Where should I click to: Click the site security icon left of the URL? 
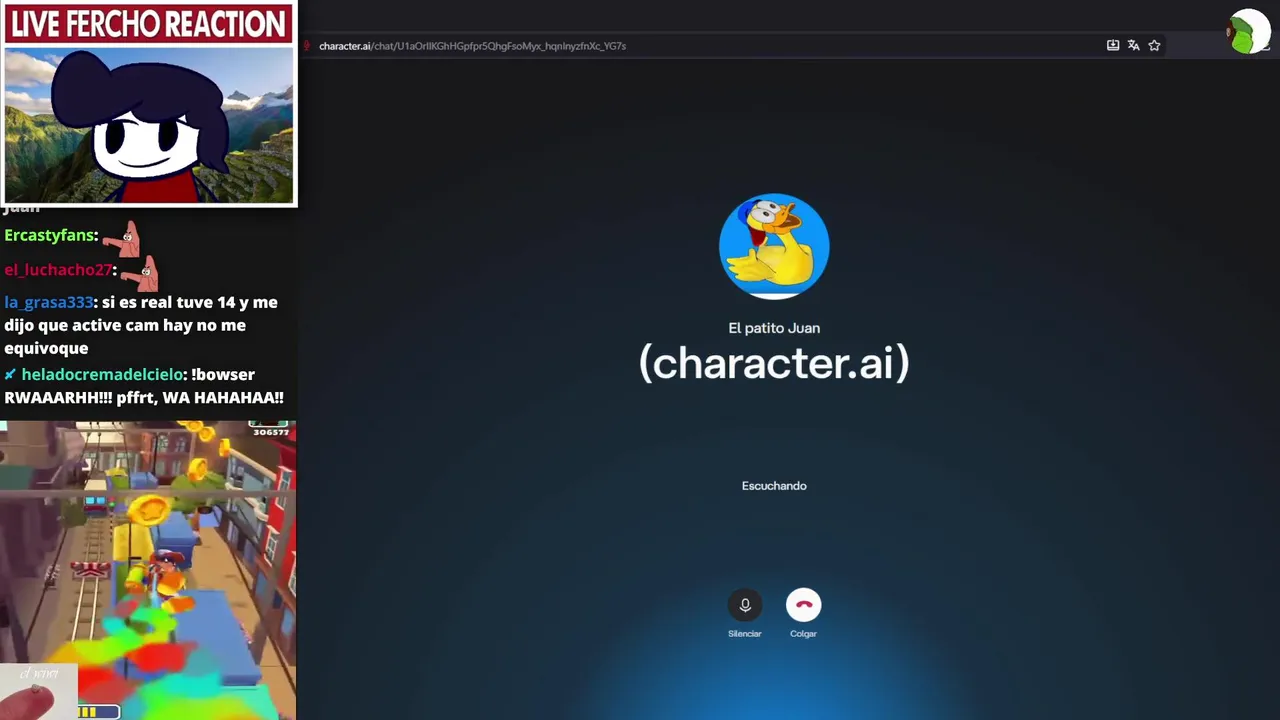[x=307, y=45]
